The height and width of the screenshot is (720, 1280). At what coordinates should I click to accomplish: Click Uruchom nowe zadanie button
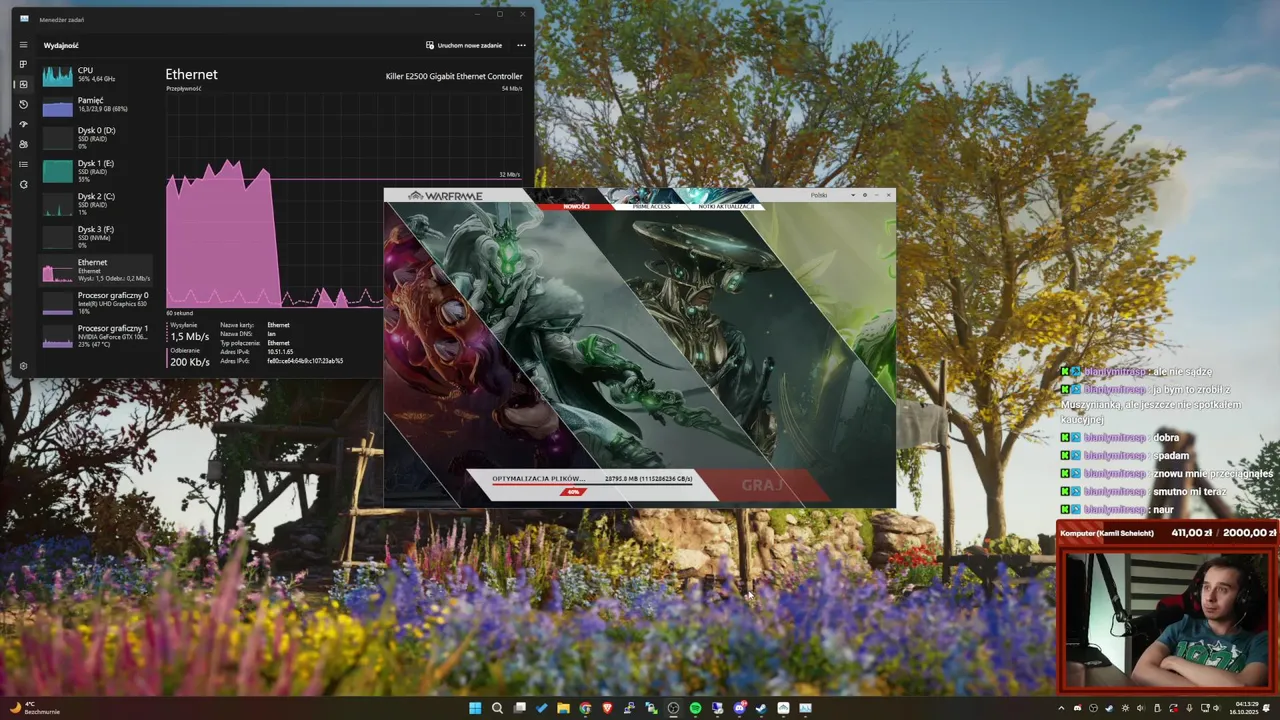[464, 45]
